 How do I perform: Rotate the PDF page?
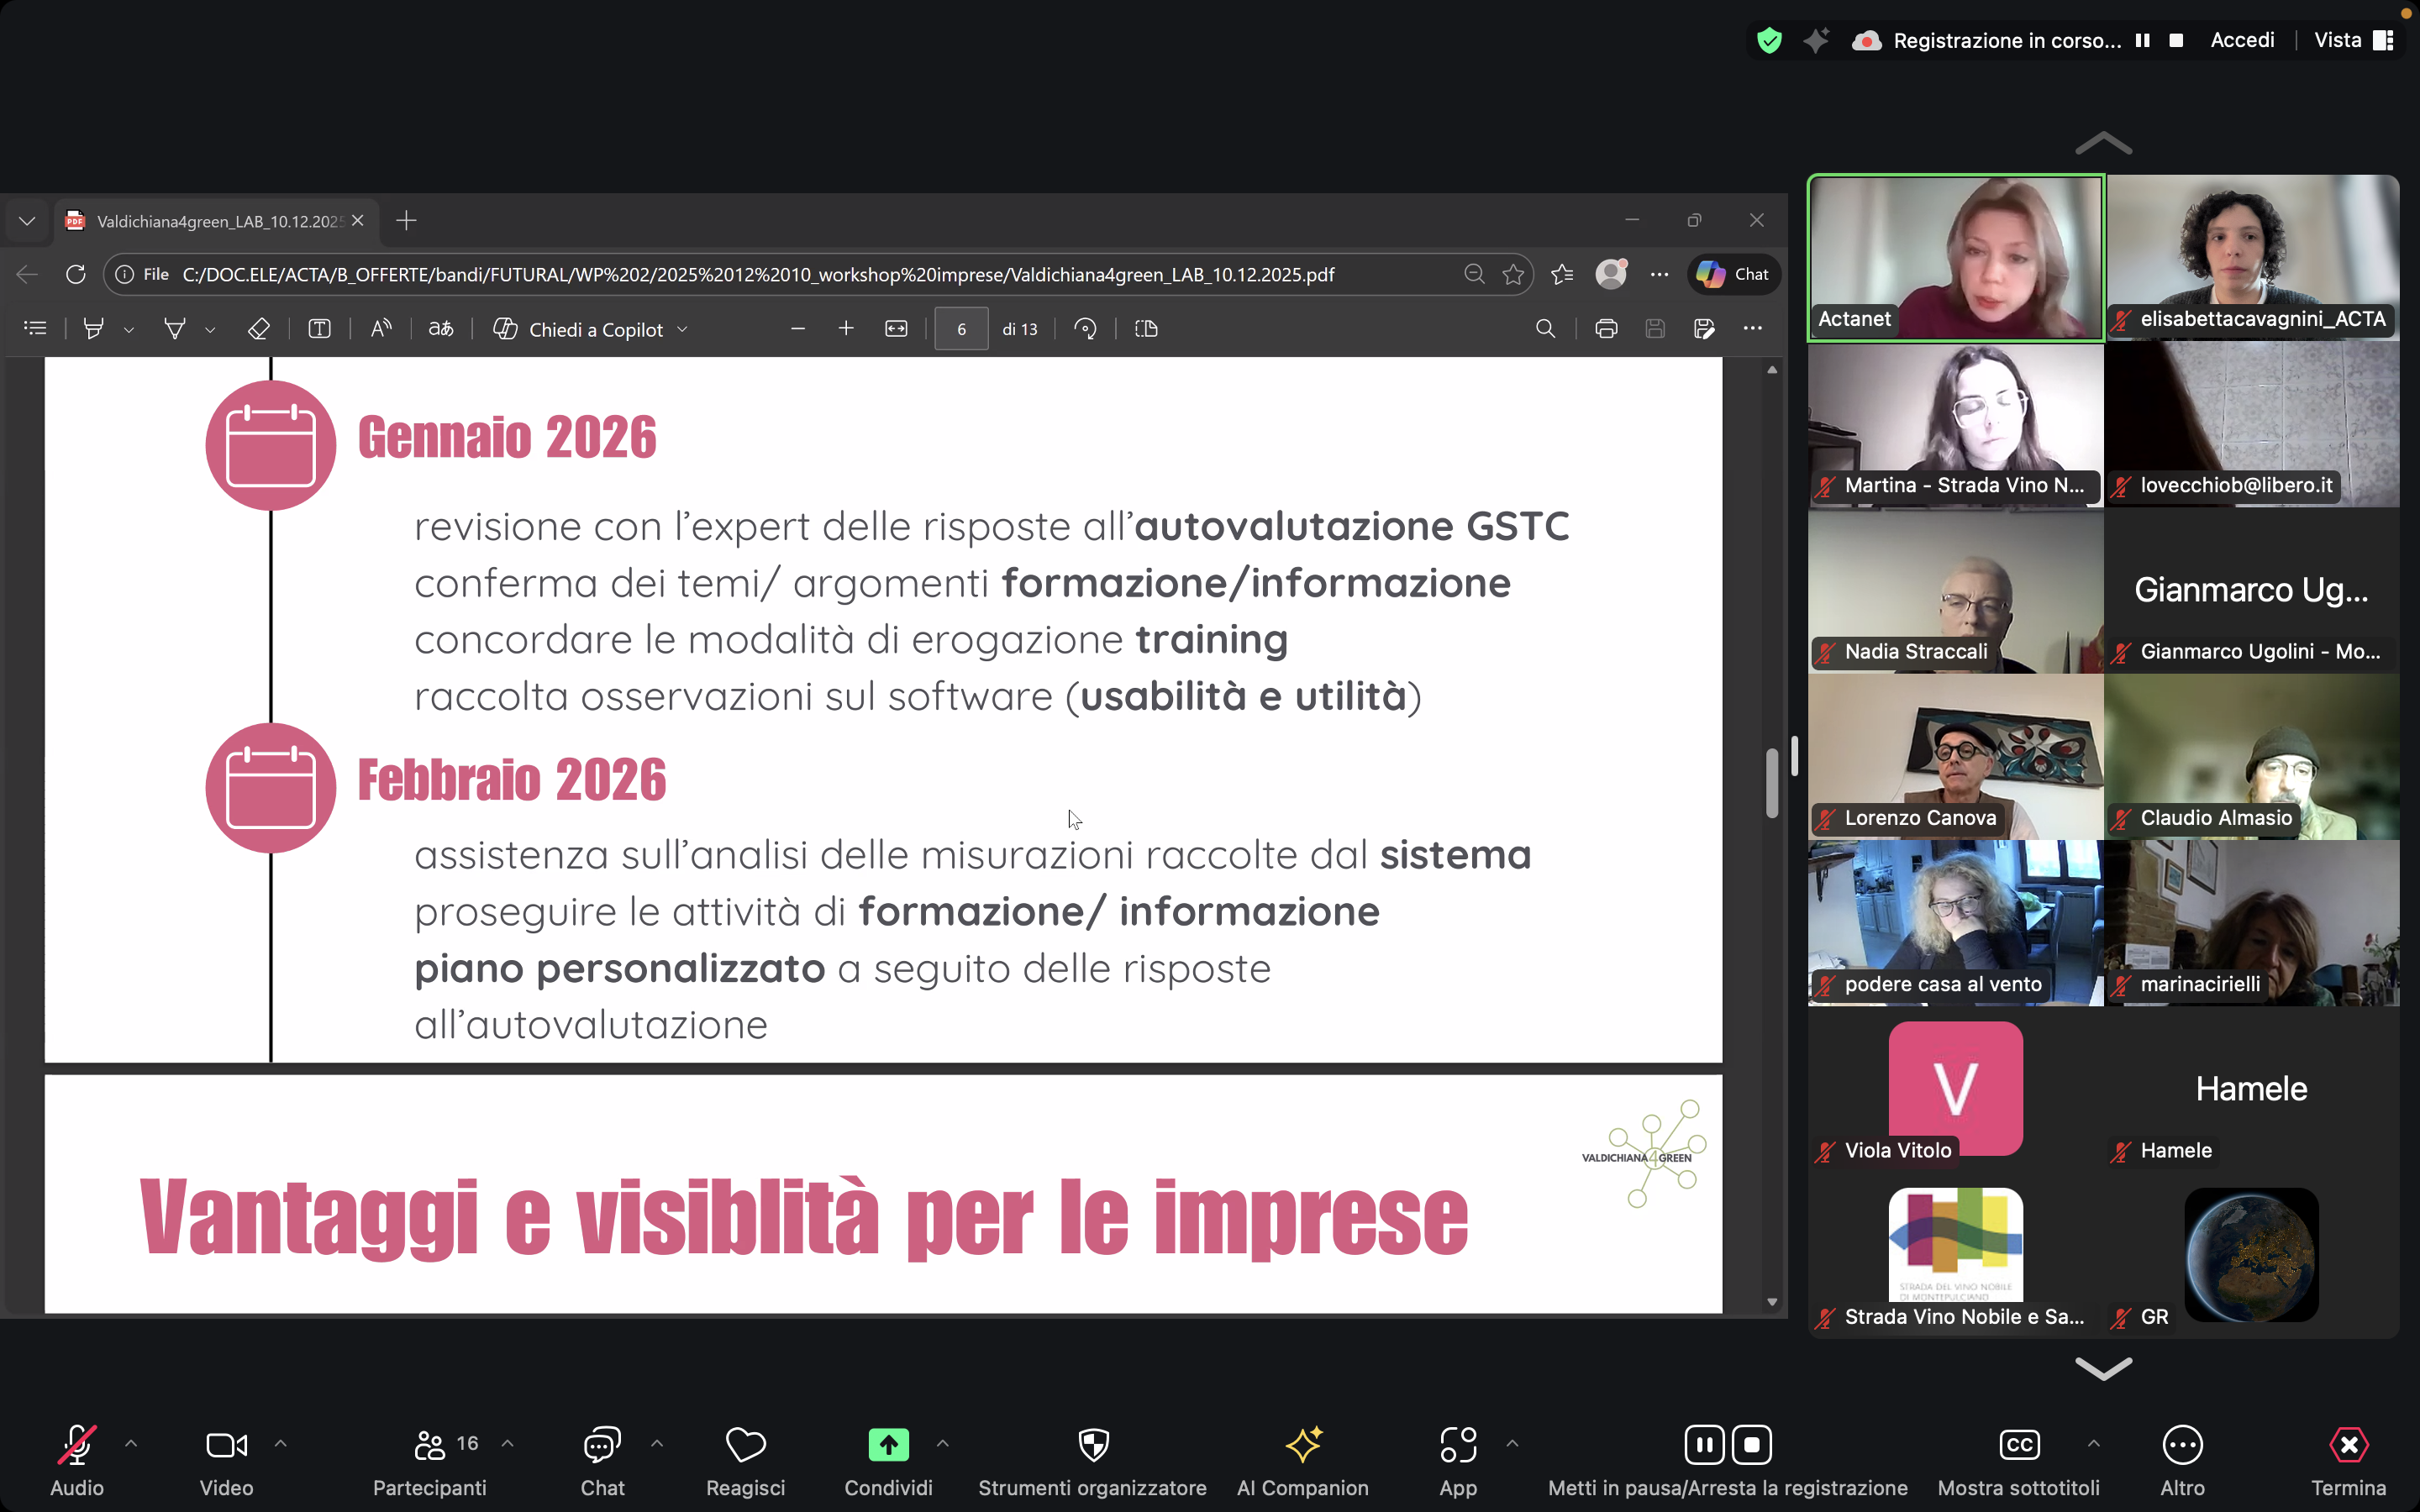(1085, 329)
